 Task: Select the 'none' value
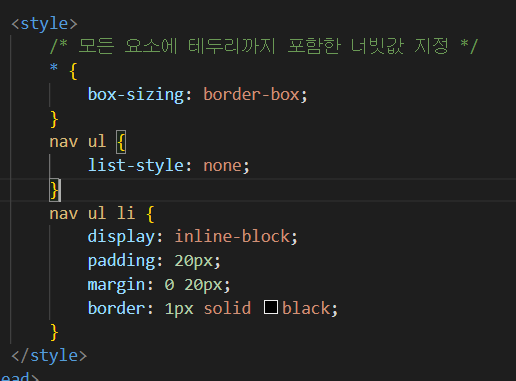(222, 166)
